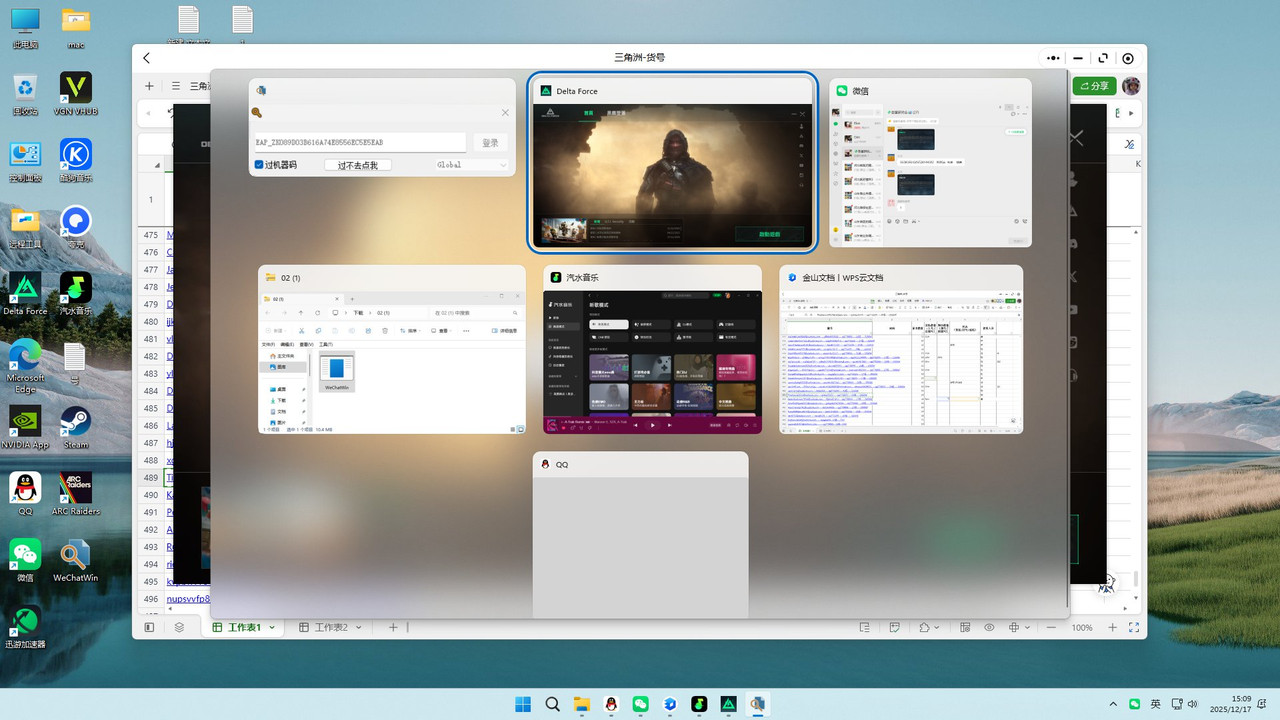Go back in the 三角洲-货号 window

coord(147,58)
